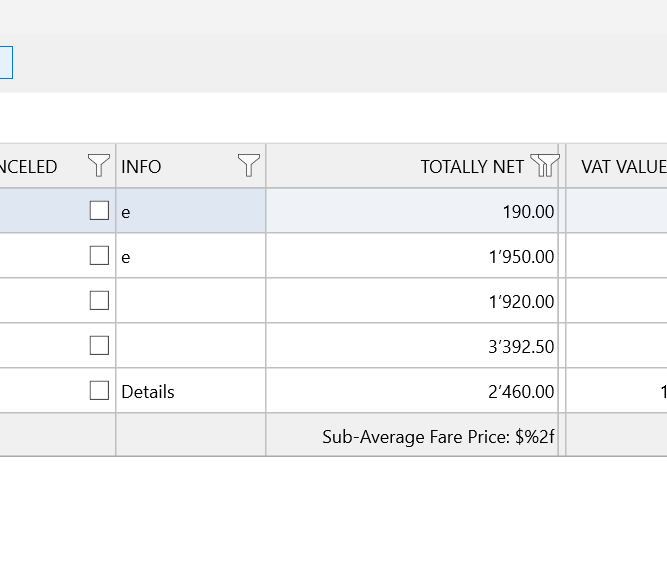Click the 2'460.00 Totally Net cell
Screen dimensions: 667x568
click(520, 392)
